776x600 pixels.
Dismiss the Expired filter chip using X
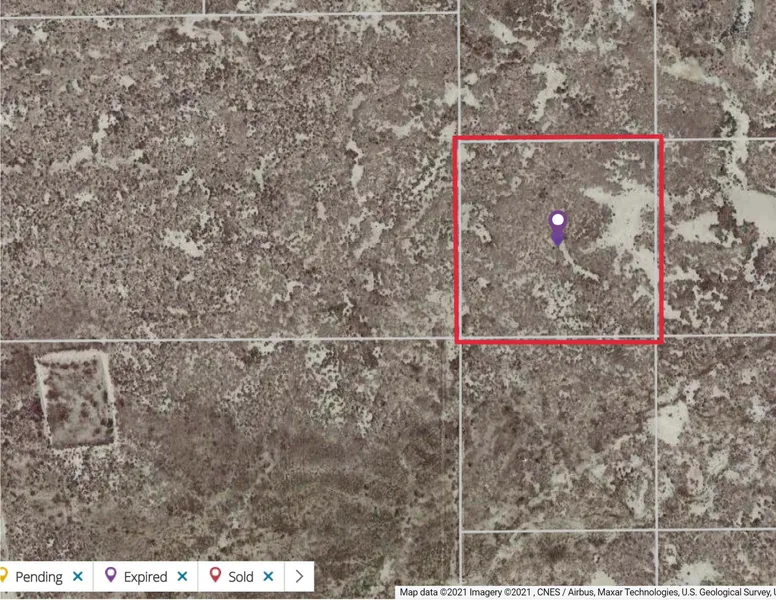(182, 577)
